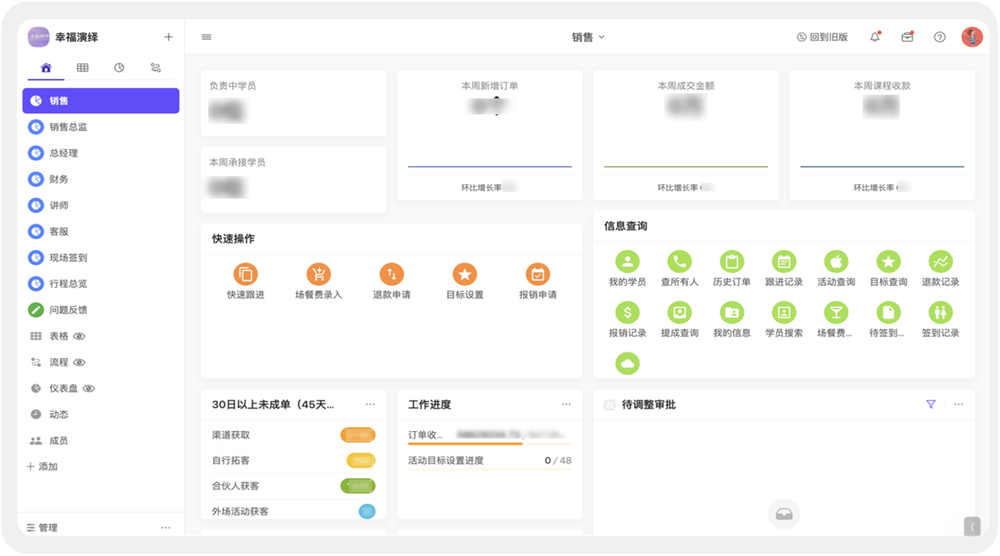Click the 退款申请 icon
The width and height of the screenshot is (1000, 556).
[x=391, y=274]
